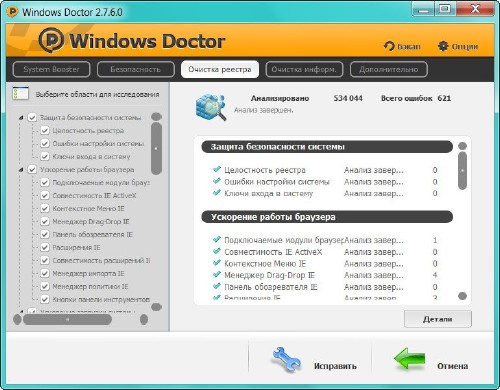The height and width of the screenshot is (390, 500).
Task: Click results list vertical scrollbar thumb
Action: pyautogui.click(x=462, y=171)
